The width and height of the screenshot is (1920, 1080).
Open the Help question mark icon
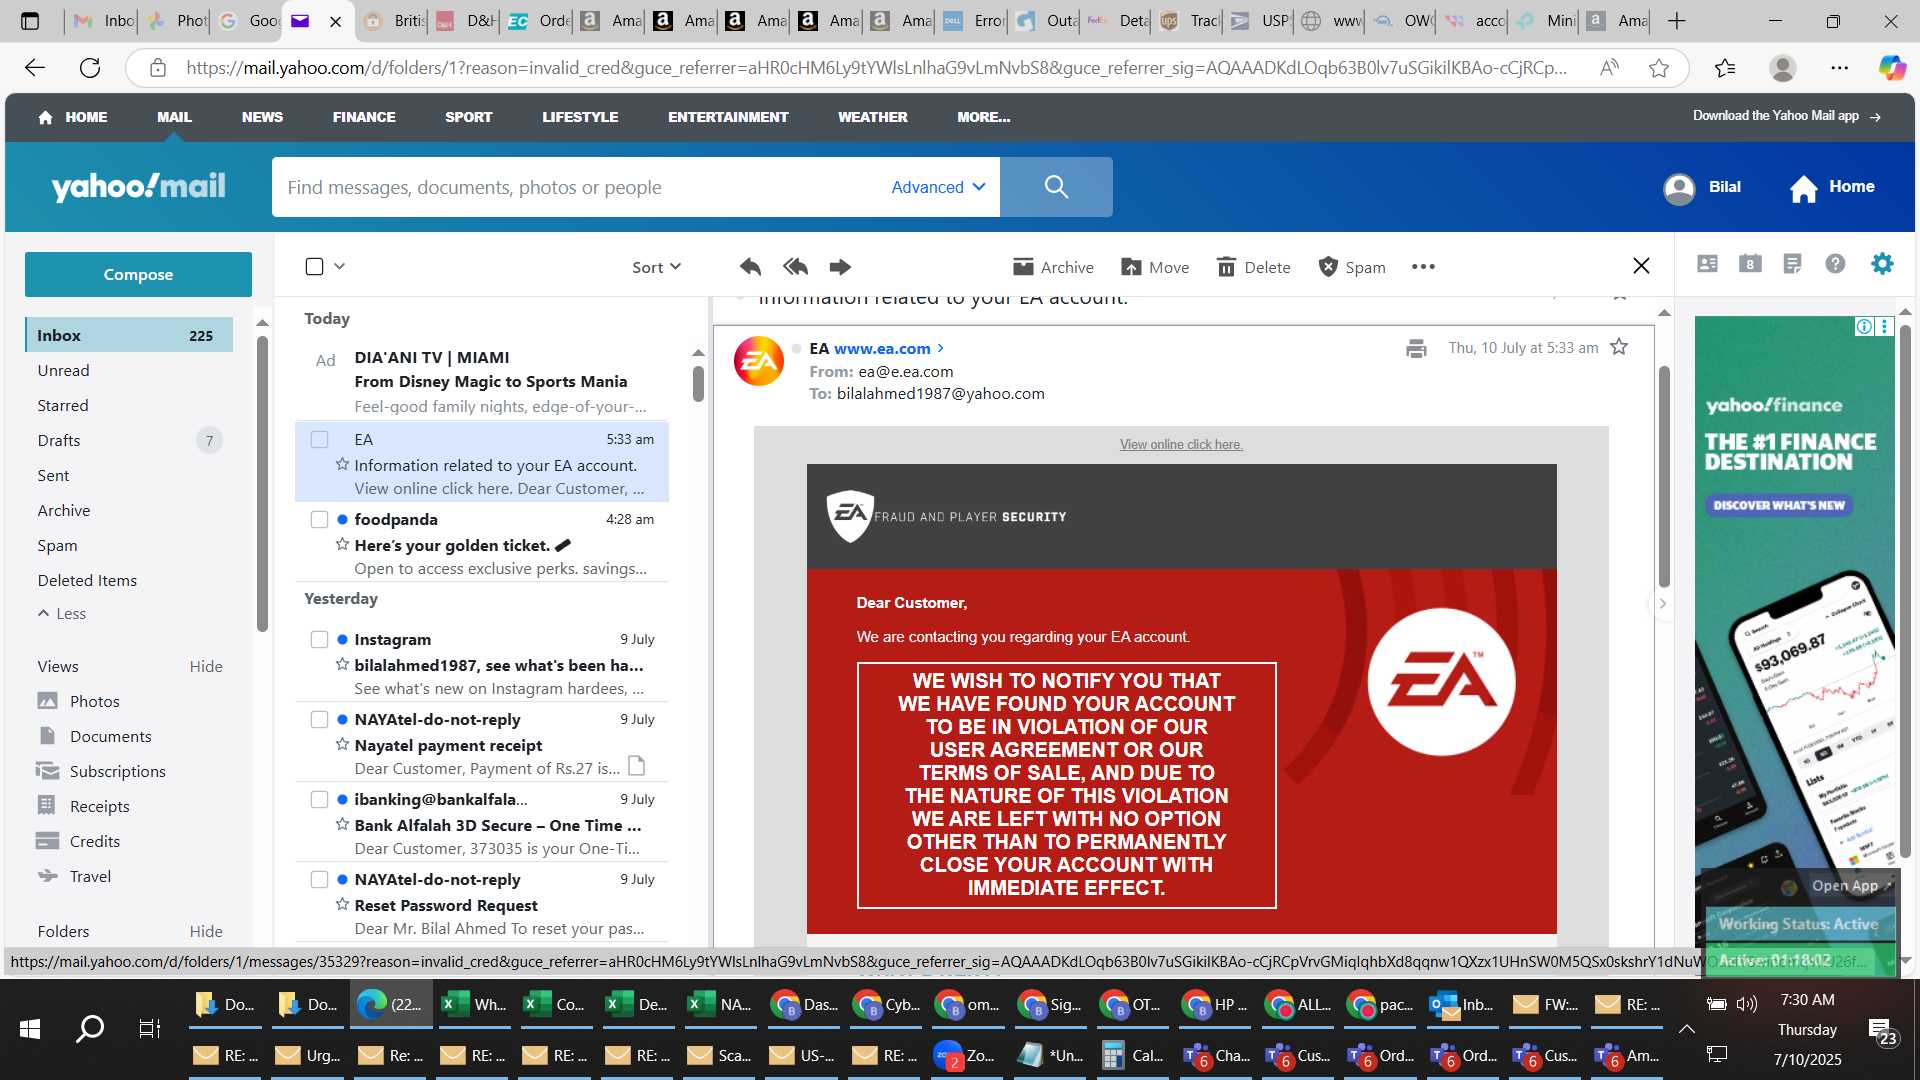(1835, 264)
